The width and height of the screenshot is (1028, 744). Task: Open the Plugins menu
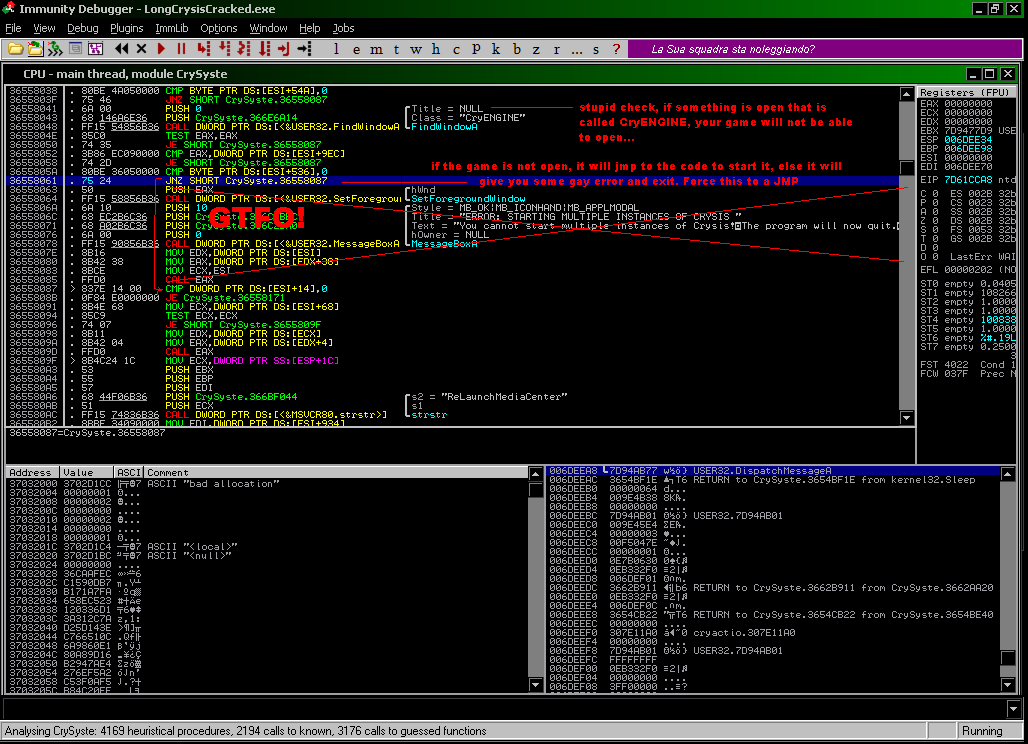[x=127, y=28]
